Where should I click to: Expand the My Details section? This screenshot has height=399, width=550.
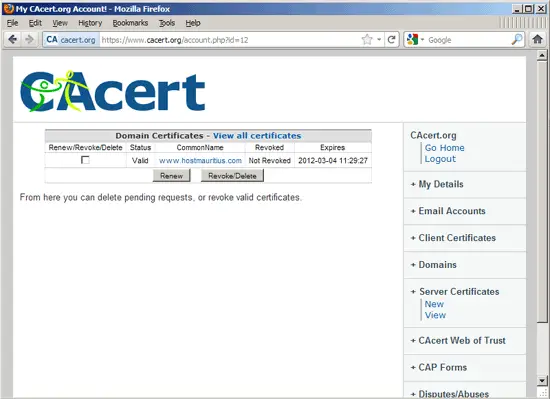437,184
